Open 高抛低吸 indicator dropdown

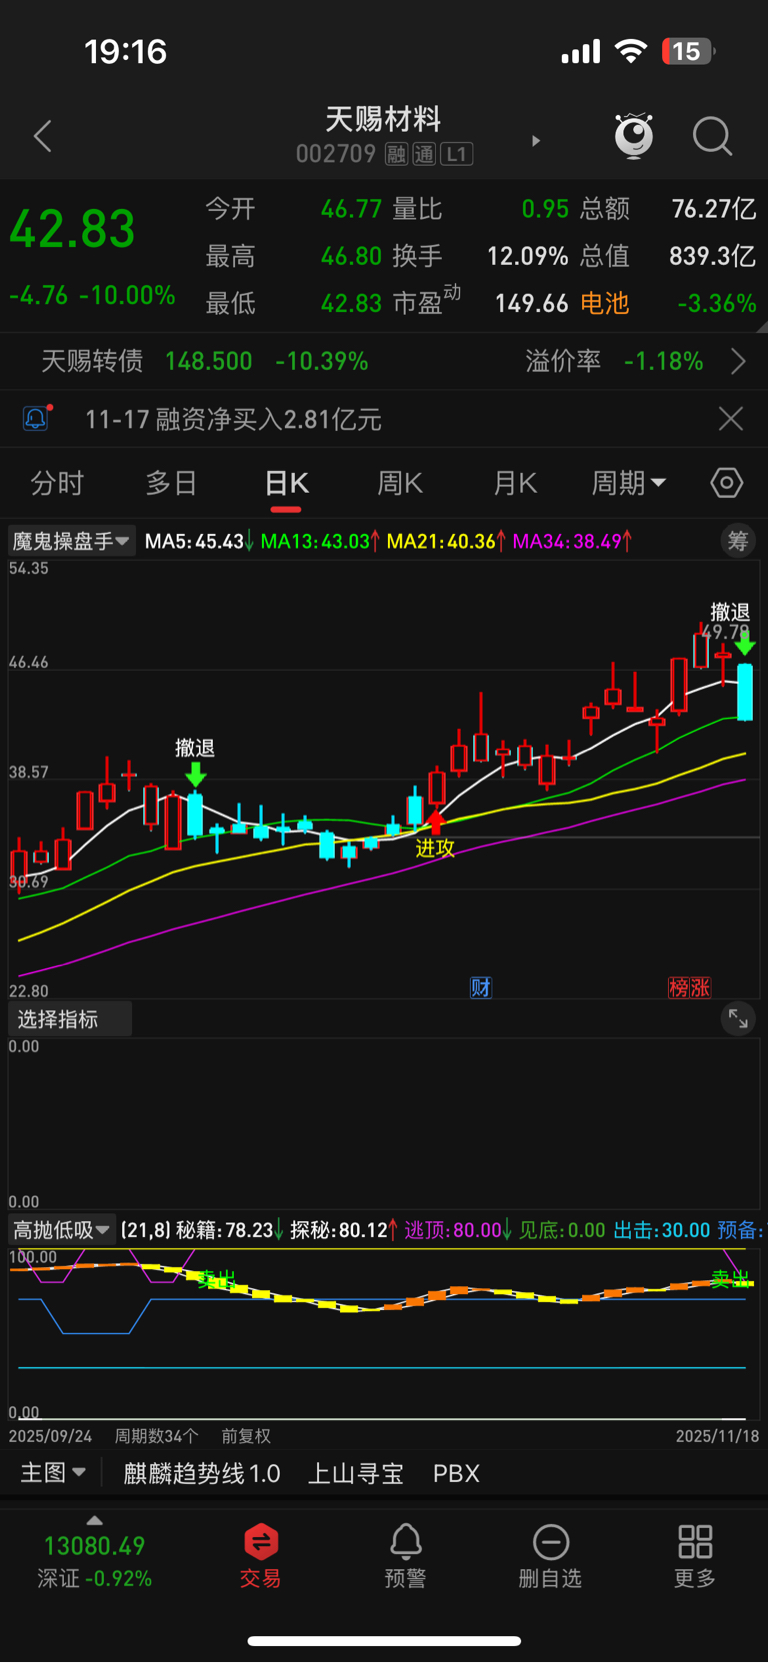pos(62,1230)
